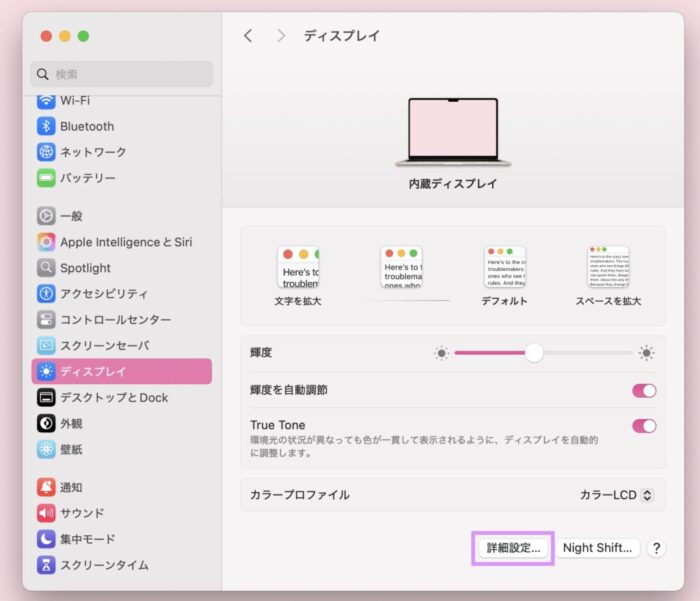This screenshot has height=601, width=700.
Task: Open Wi-Fi settings icon in sidebar
Action: tap(46, 101)
